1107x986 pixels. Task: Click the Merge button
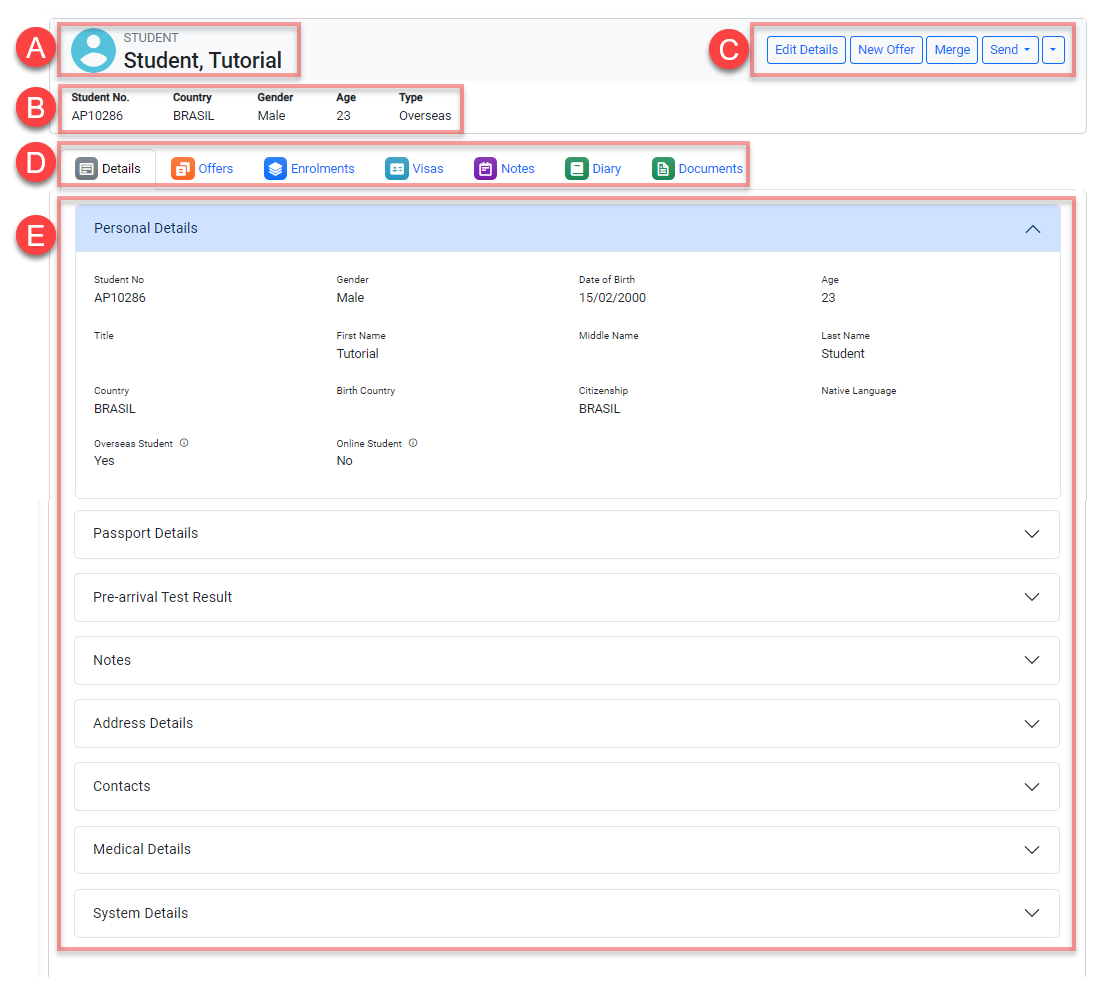[952, 50]
